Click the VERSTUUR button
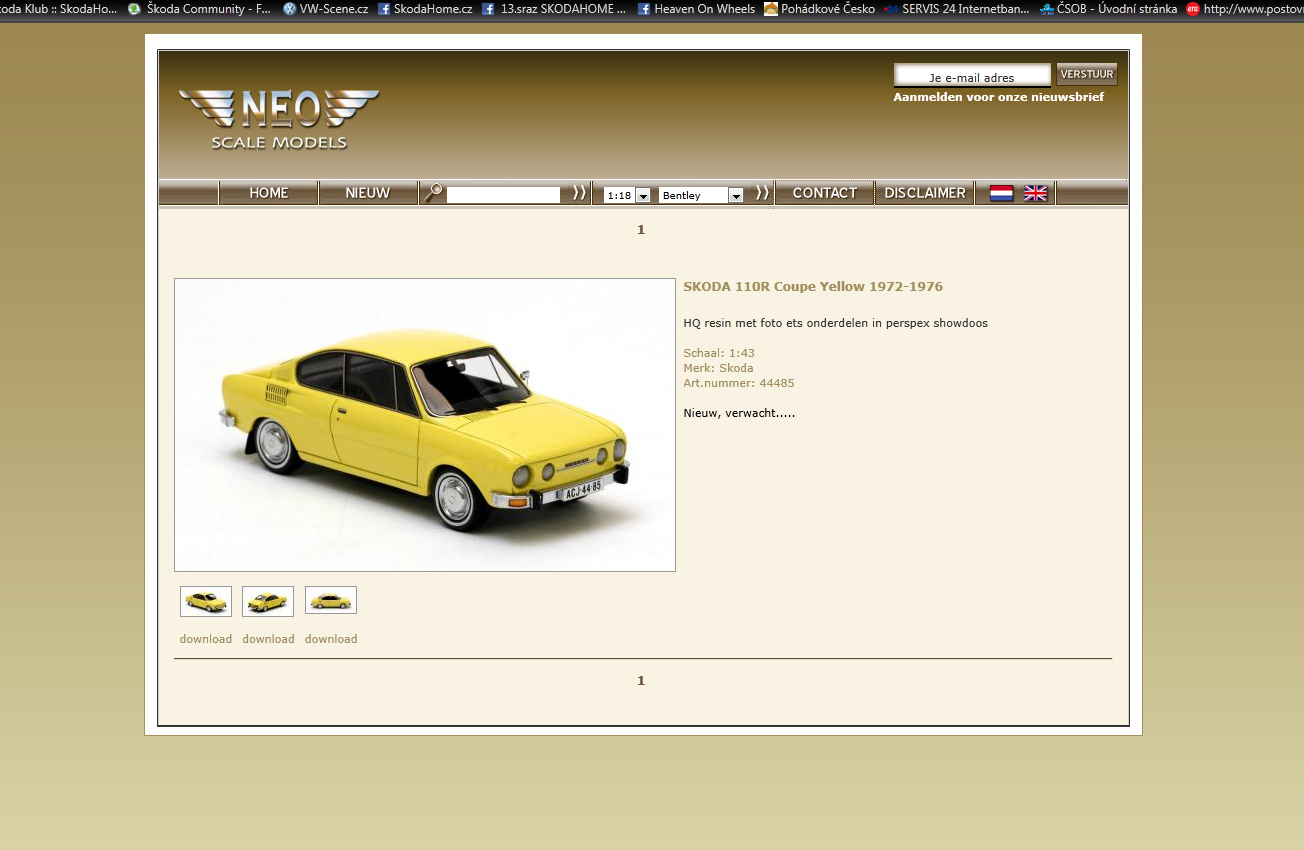 pos(1087,74)
